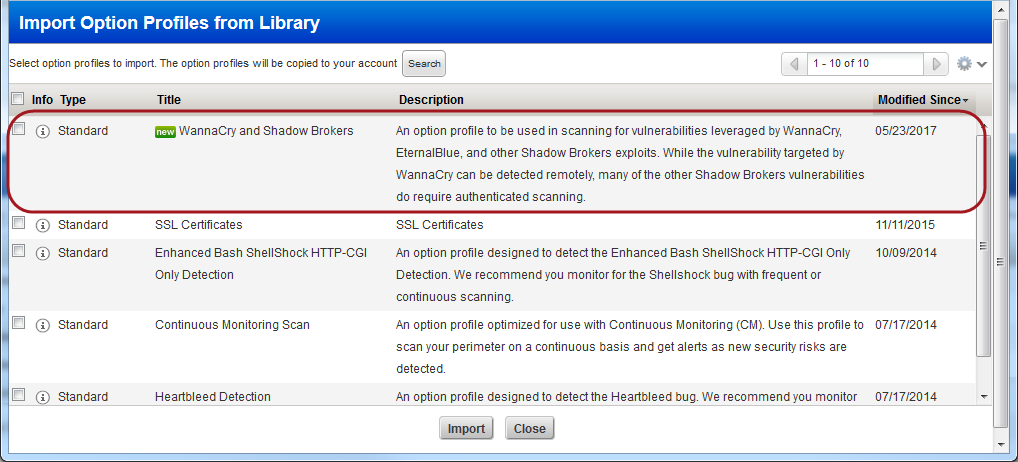Click the Search button
Screen dimensions: 1018x462
coord(424,64)
